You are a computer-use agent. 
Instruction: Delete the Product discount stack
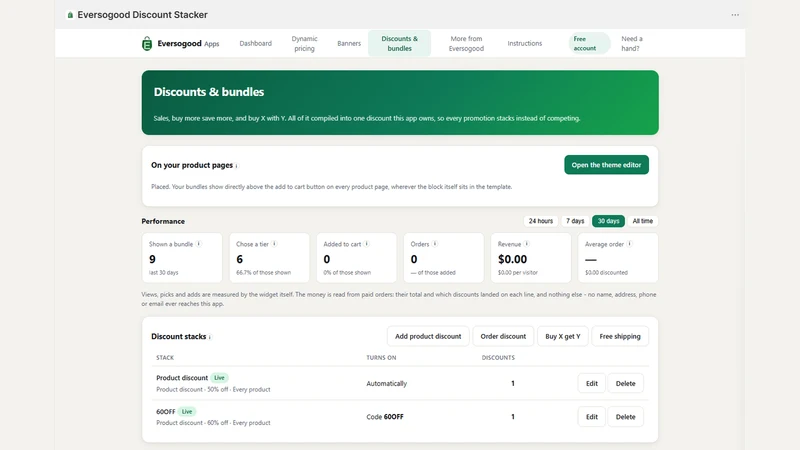point(626,383)
